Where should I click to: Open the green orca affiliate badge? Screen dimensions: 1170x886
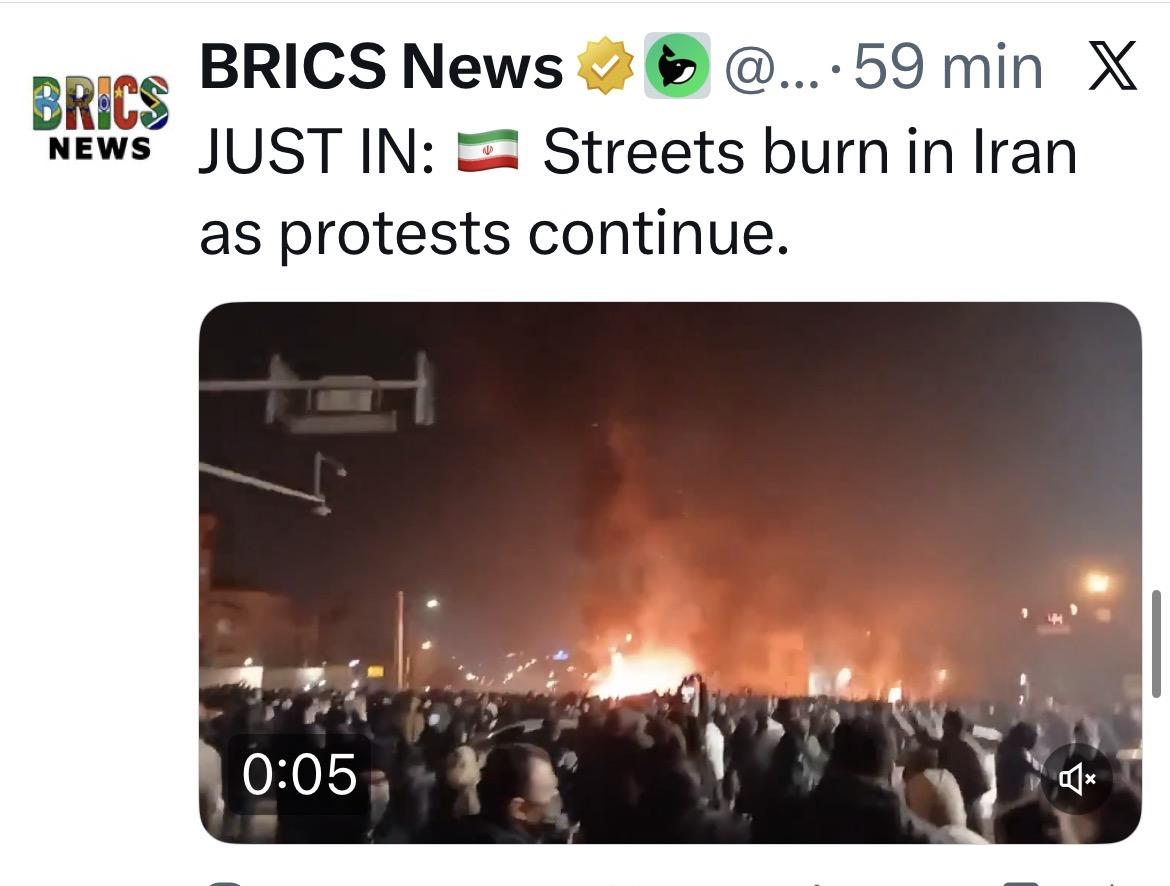(x=677, y=66)
